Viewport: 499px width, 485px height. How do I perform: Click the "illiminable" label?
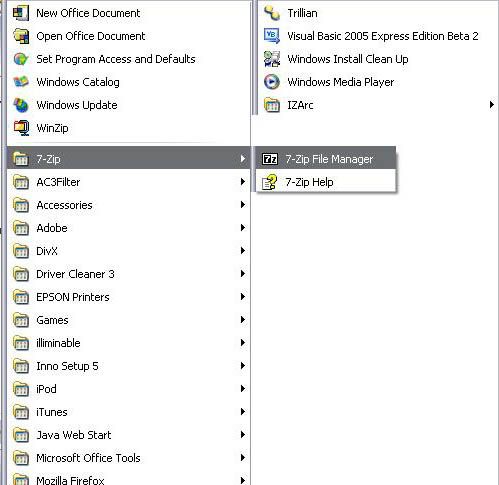58,343
